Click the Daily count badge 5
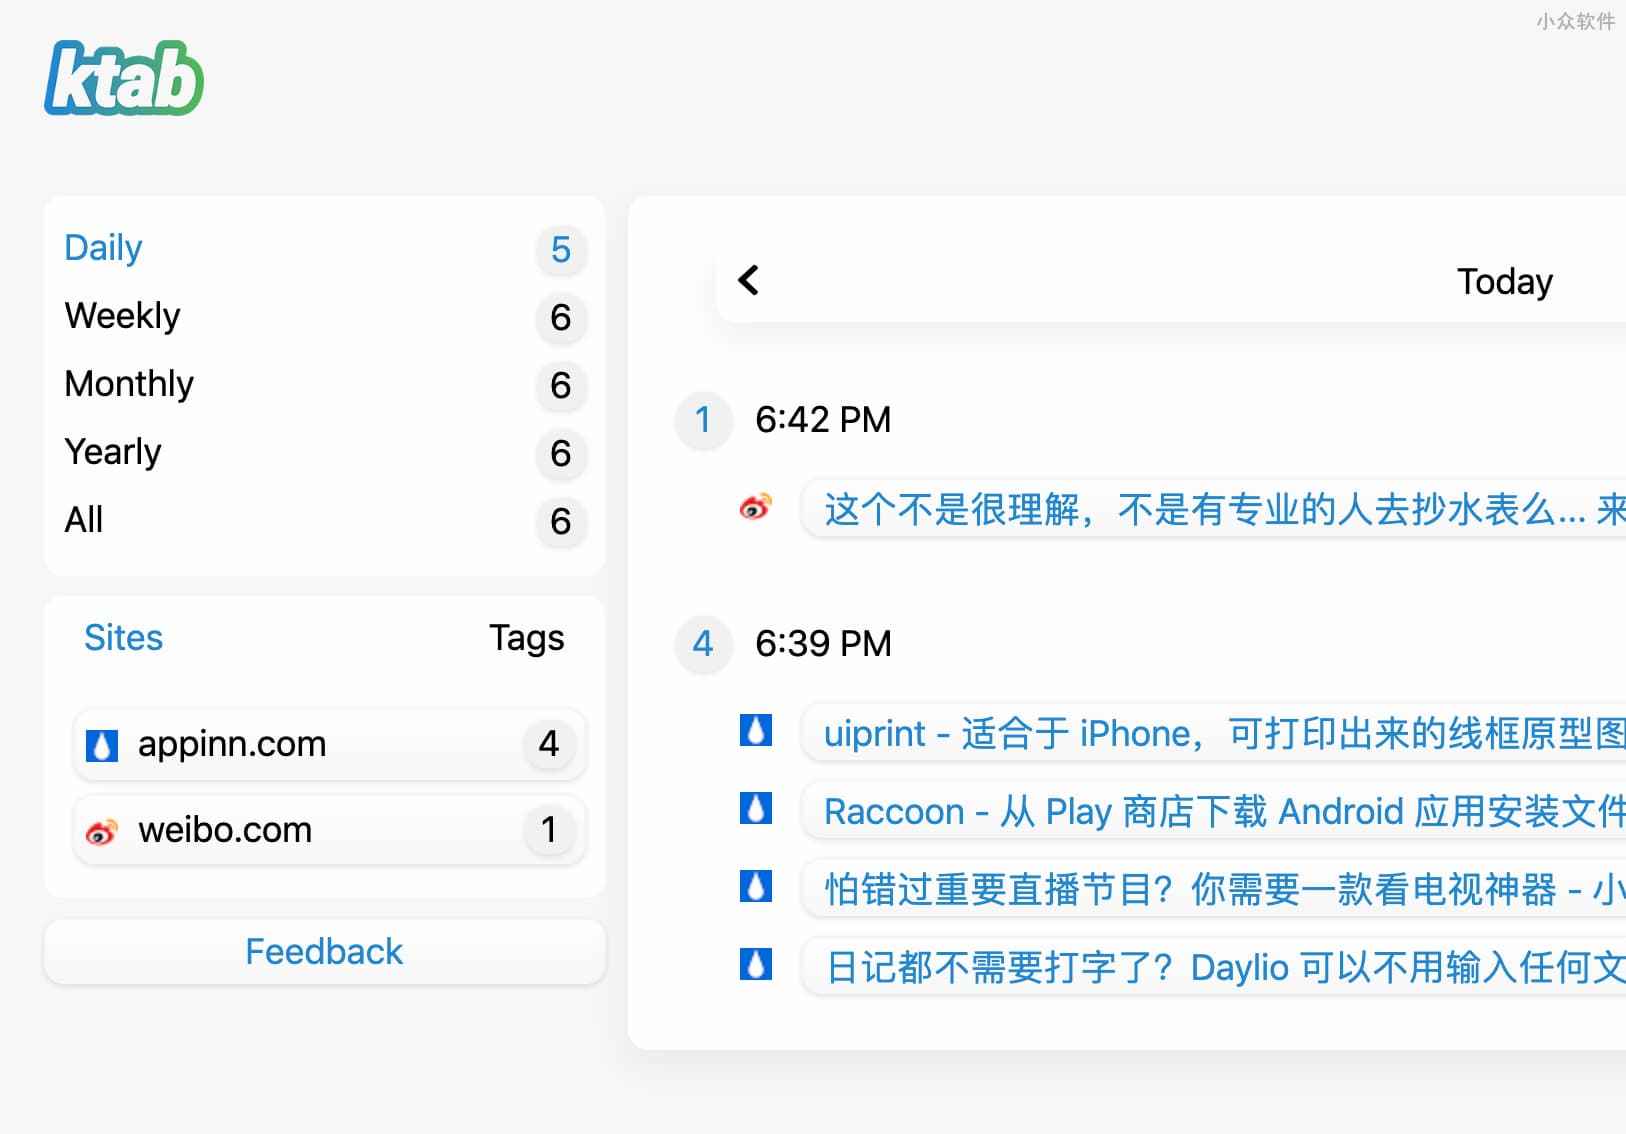1626x1134 pixels. [x=561, y=249]
